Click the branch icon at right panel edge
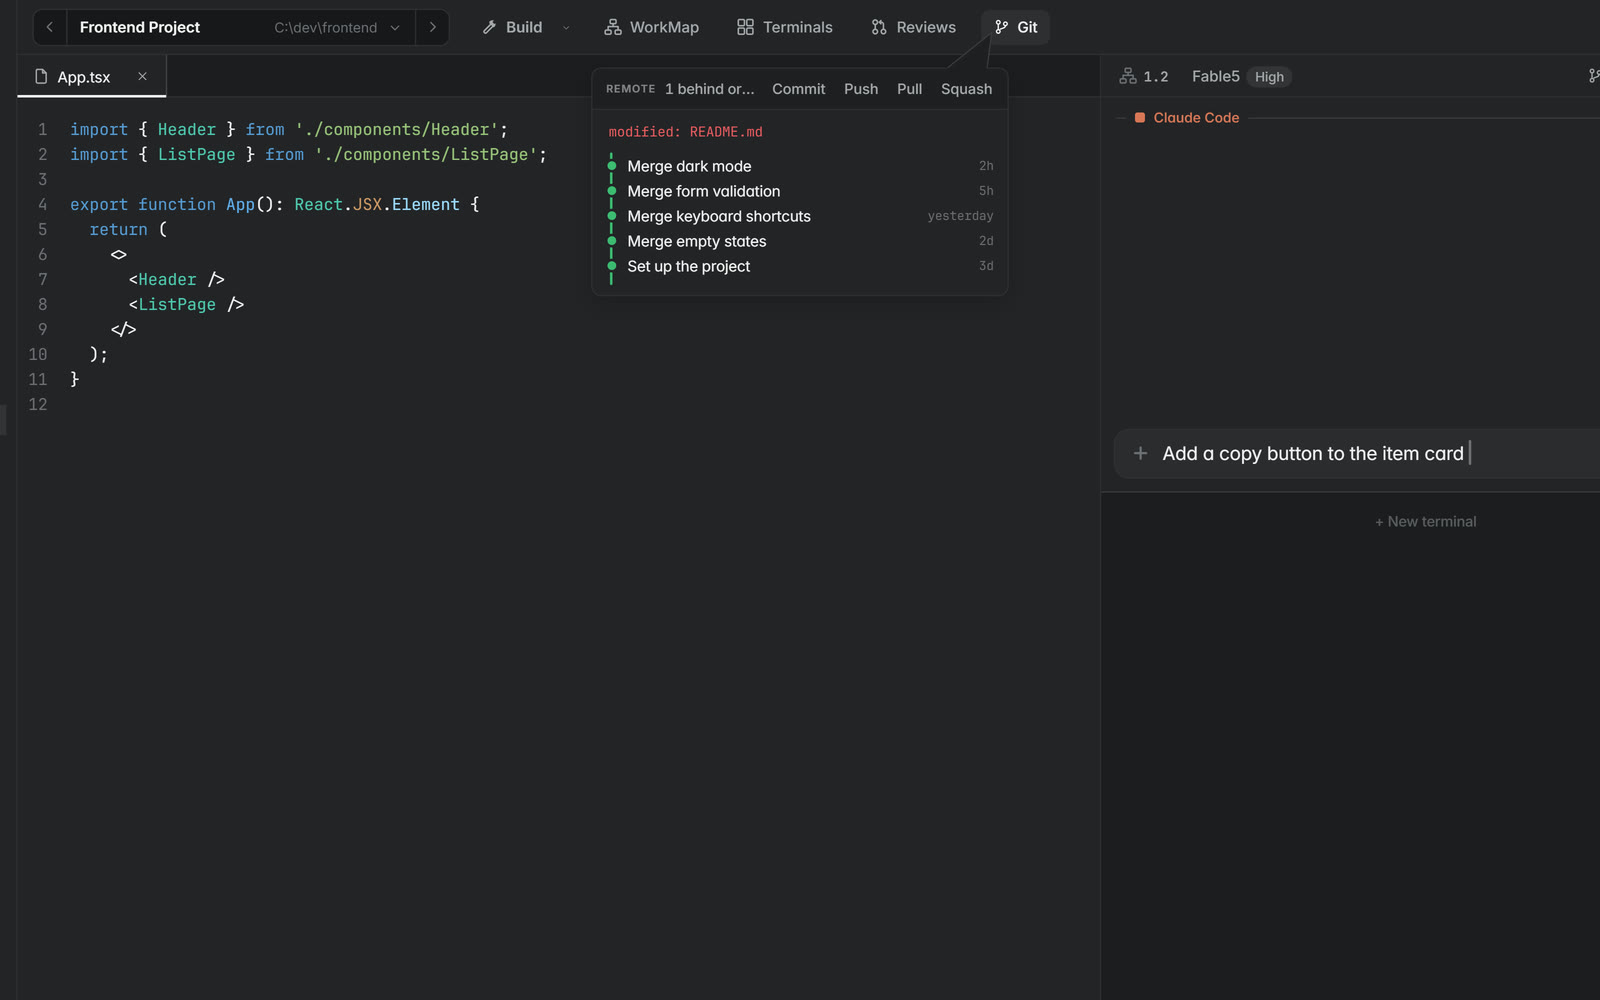1600x1000 pixels. point(1594,76)
